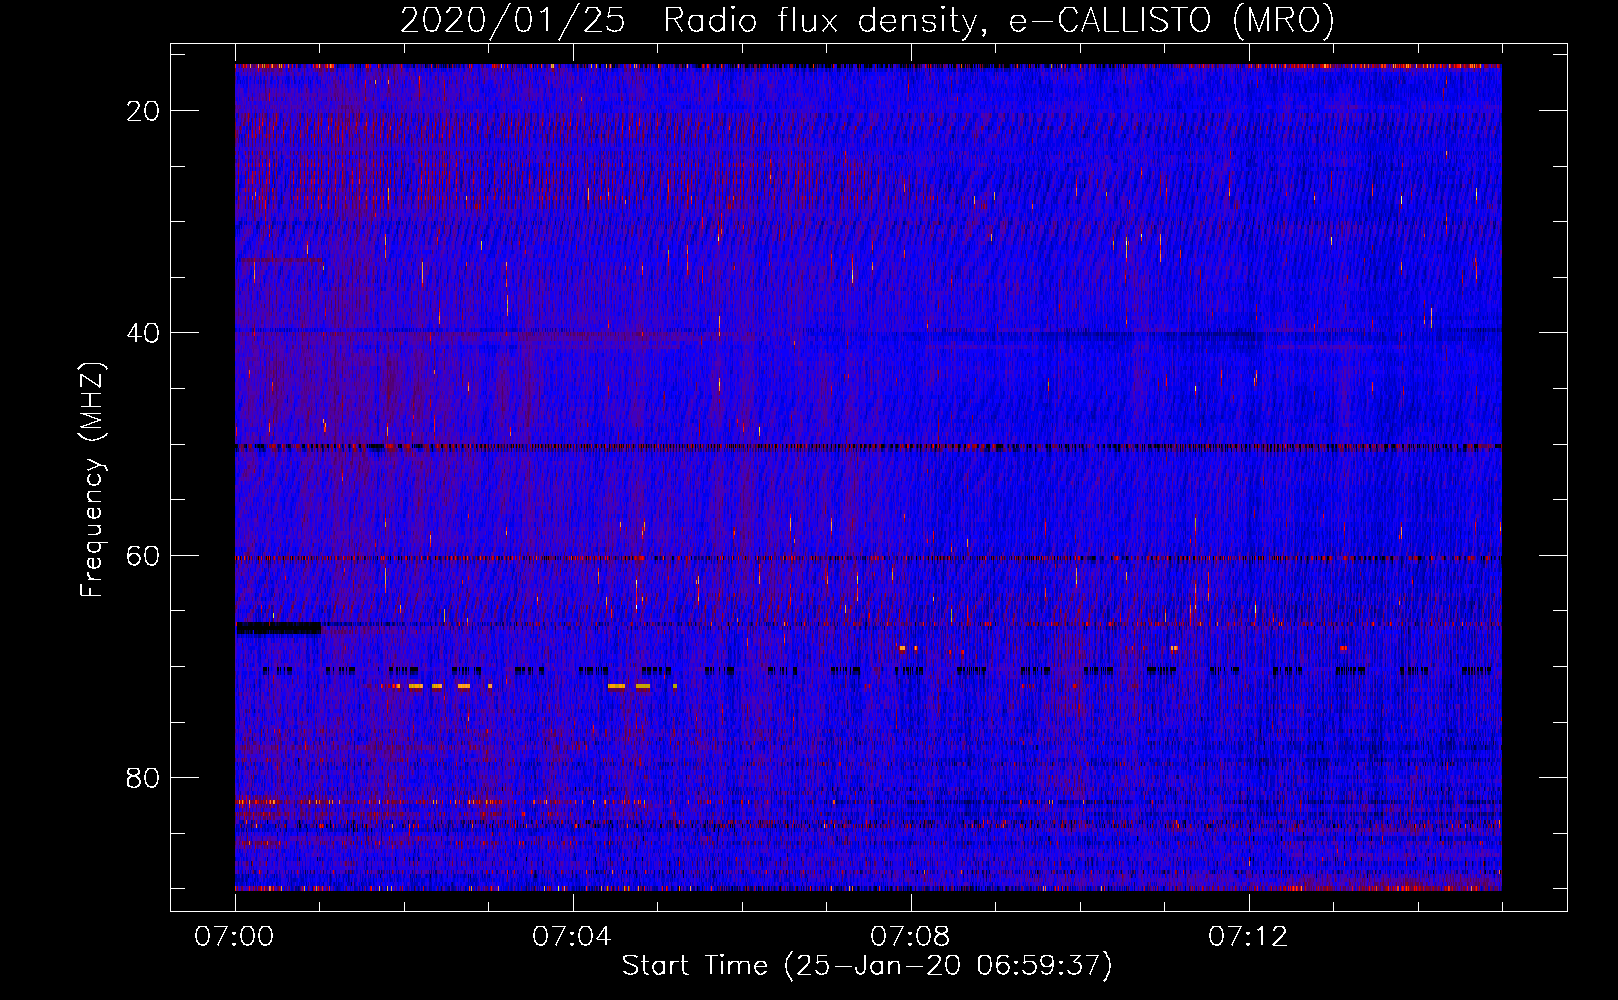Click the '07:08' time tick label

click(910, 937)
